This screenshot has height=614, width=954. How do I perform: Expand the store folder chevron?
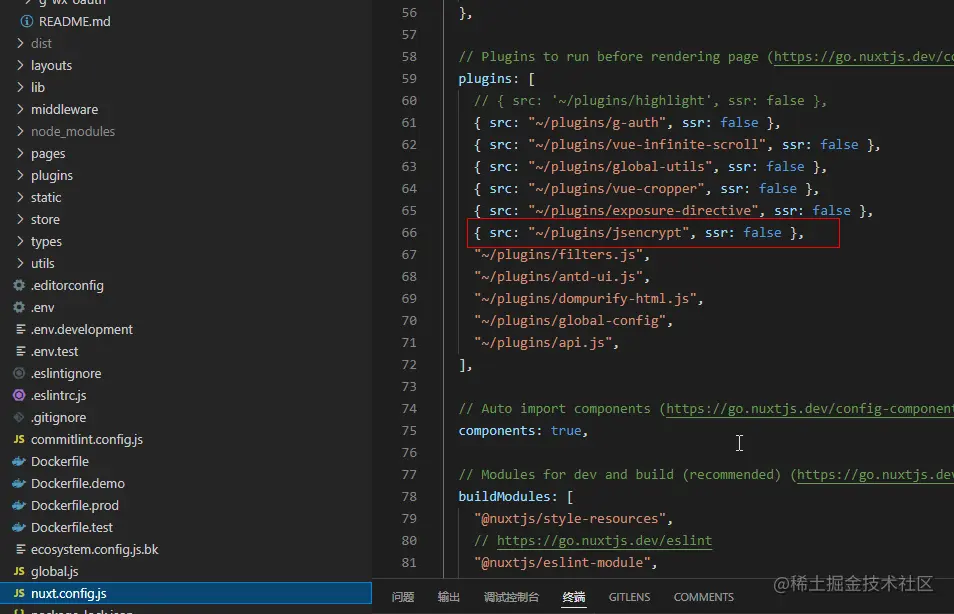[20, 219]
